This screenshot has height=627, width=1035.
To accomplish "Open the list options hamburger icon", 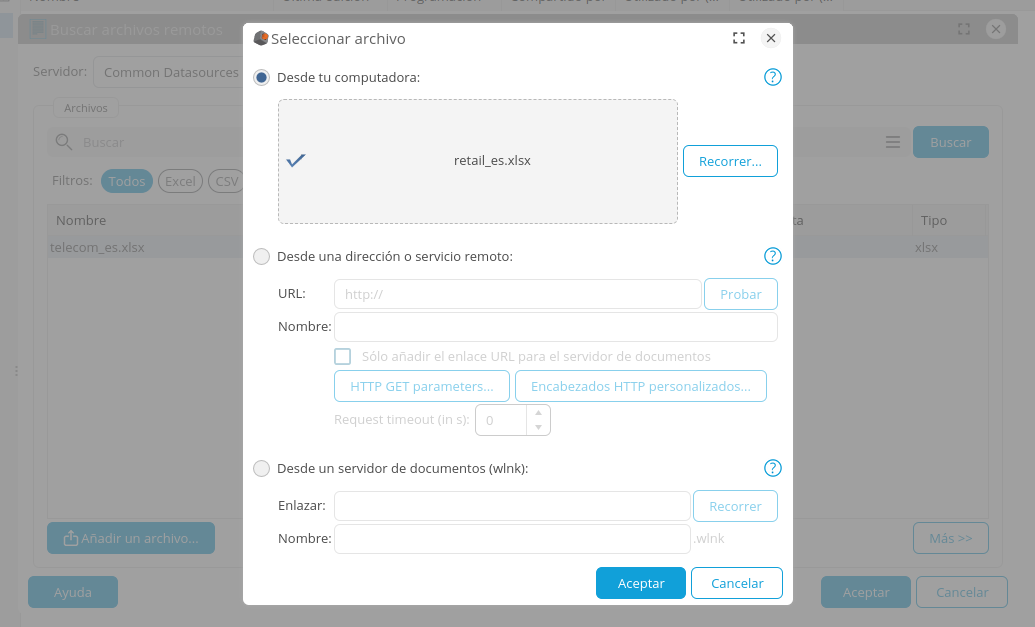I will pos(893,142).
